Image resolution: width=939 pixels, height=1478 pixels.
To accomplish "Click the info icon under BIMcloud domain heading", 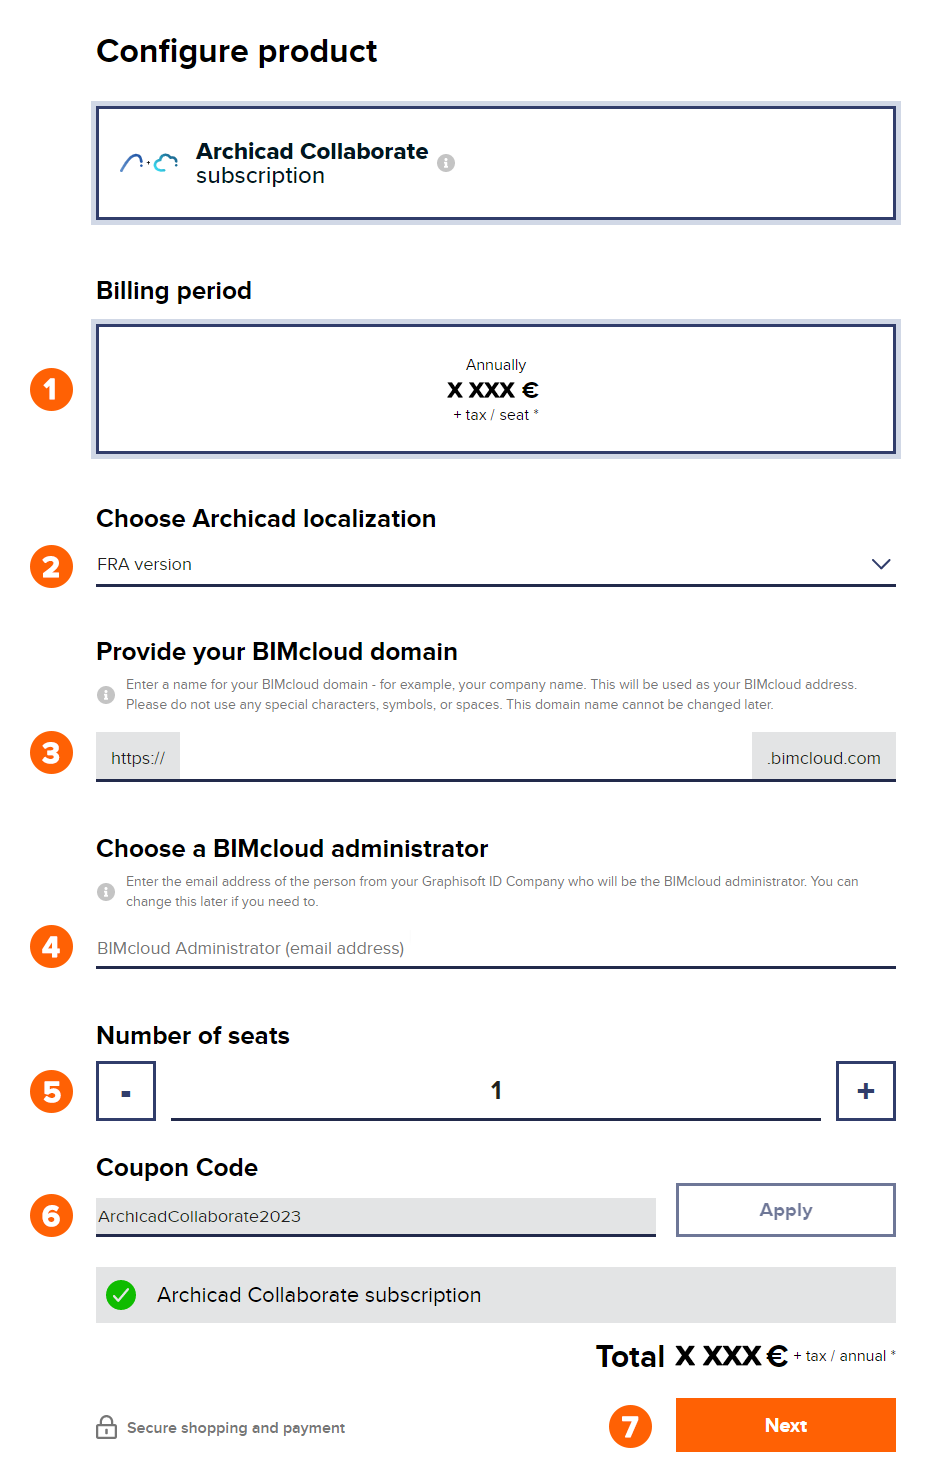I will coord(106,694).
